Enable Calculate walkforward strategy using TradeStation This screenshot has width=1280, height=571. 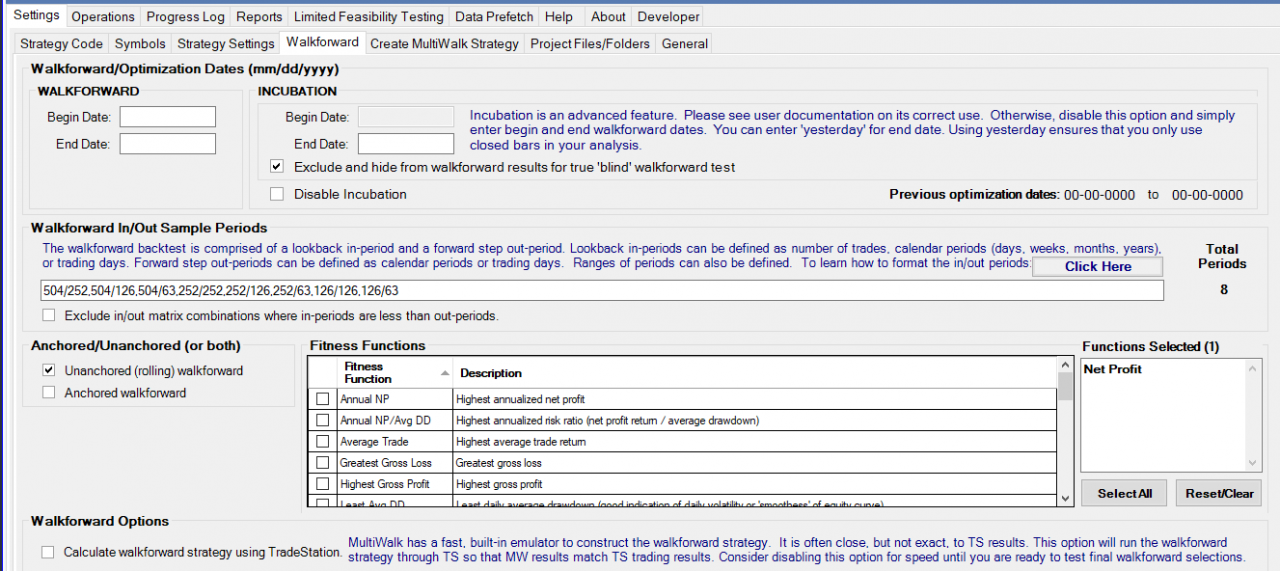coord(49,552)
